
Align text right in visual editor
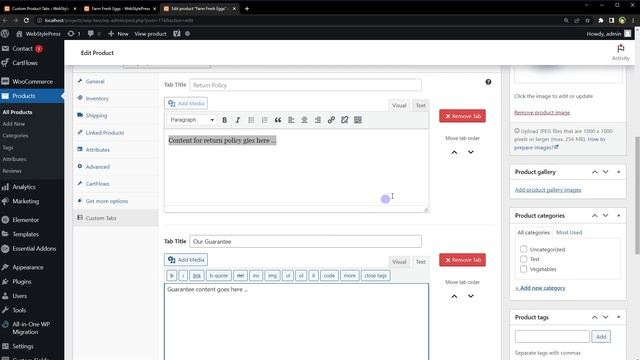pyautogui.click(x=318, y=120)
